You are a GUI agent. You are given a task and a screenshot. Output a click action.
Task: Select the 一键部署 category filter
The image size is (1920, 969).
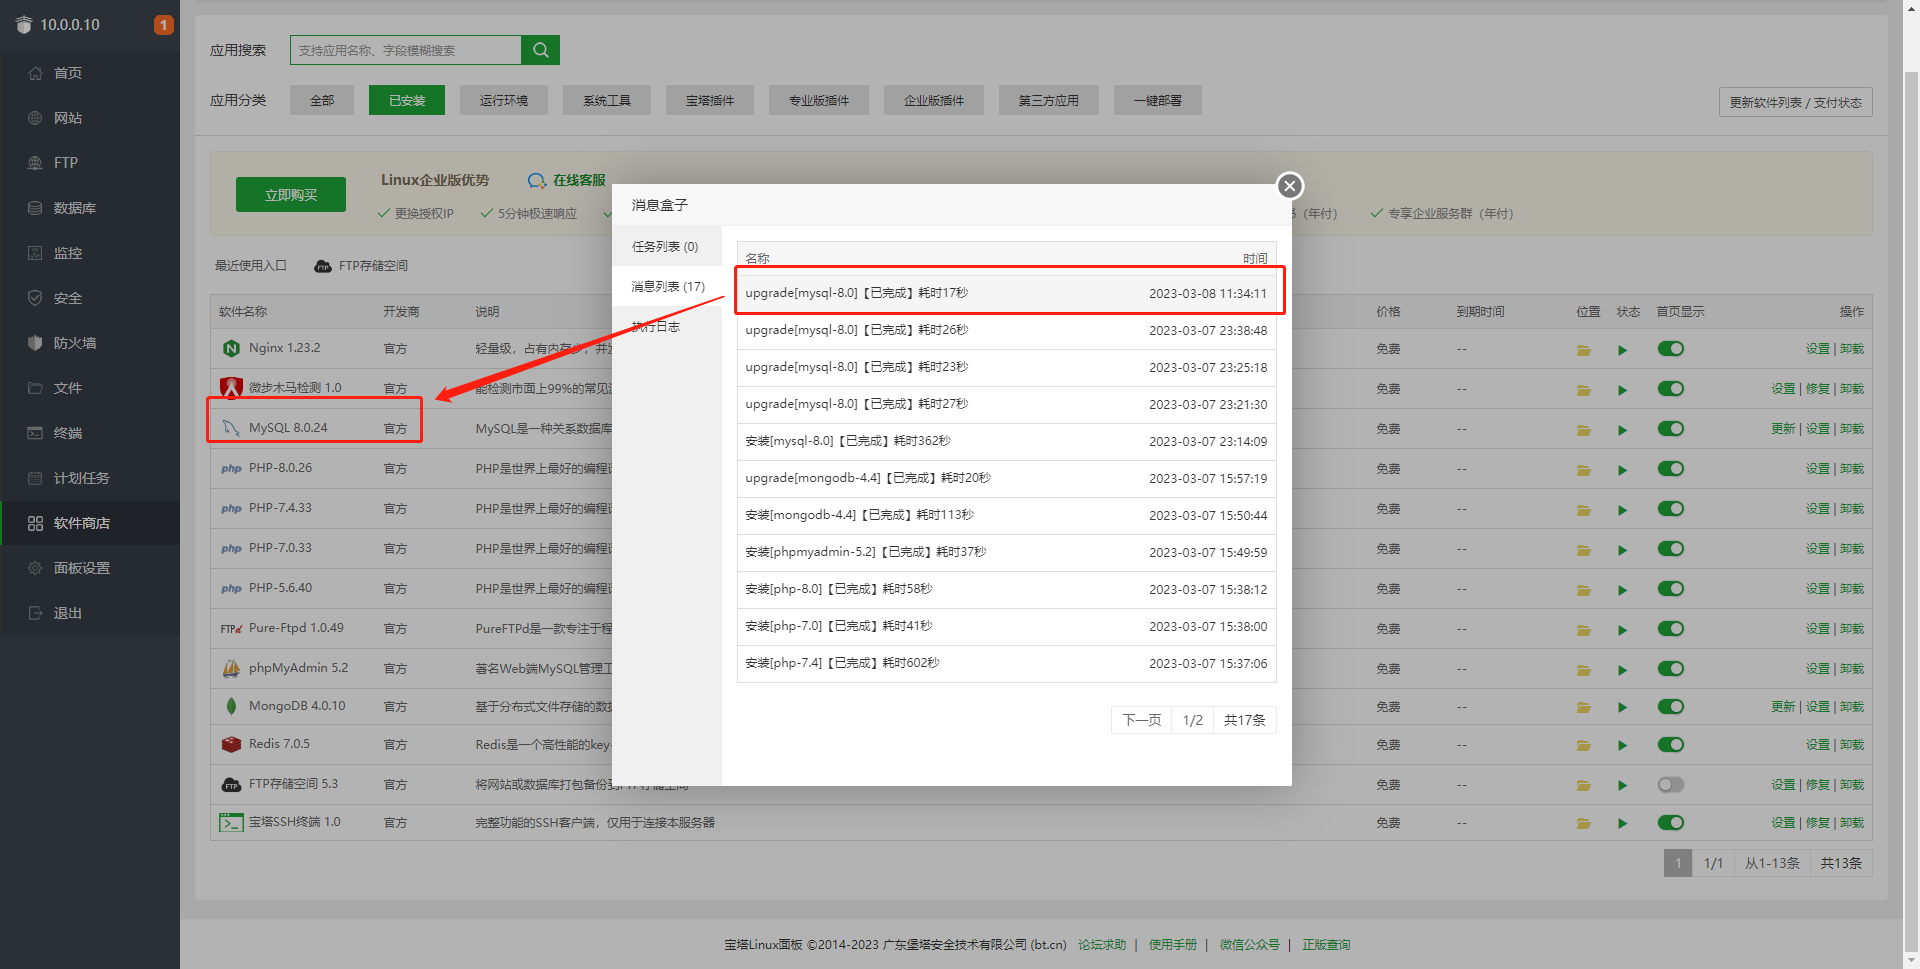[1158, 100]
